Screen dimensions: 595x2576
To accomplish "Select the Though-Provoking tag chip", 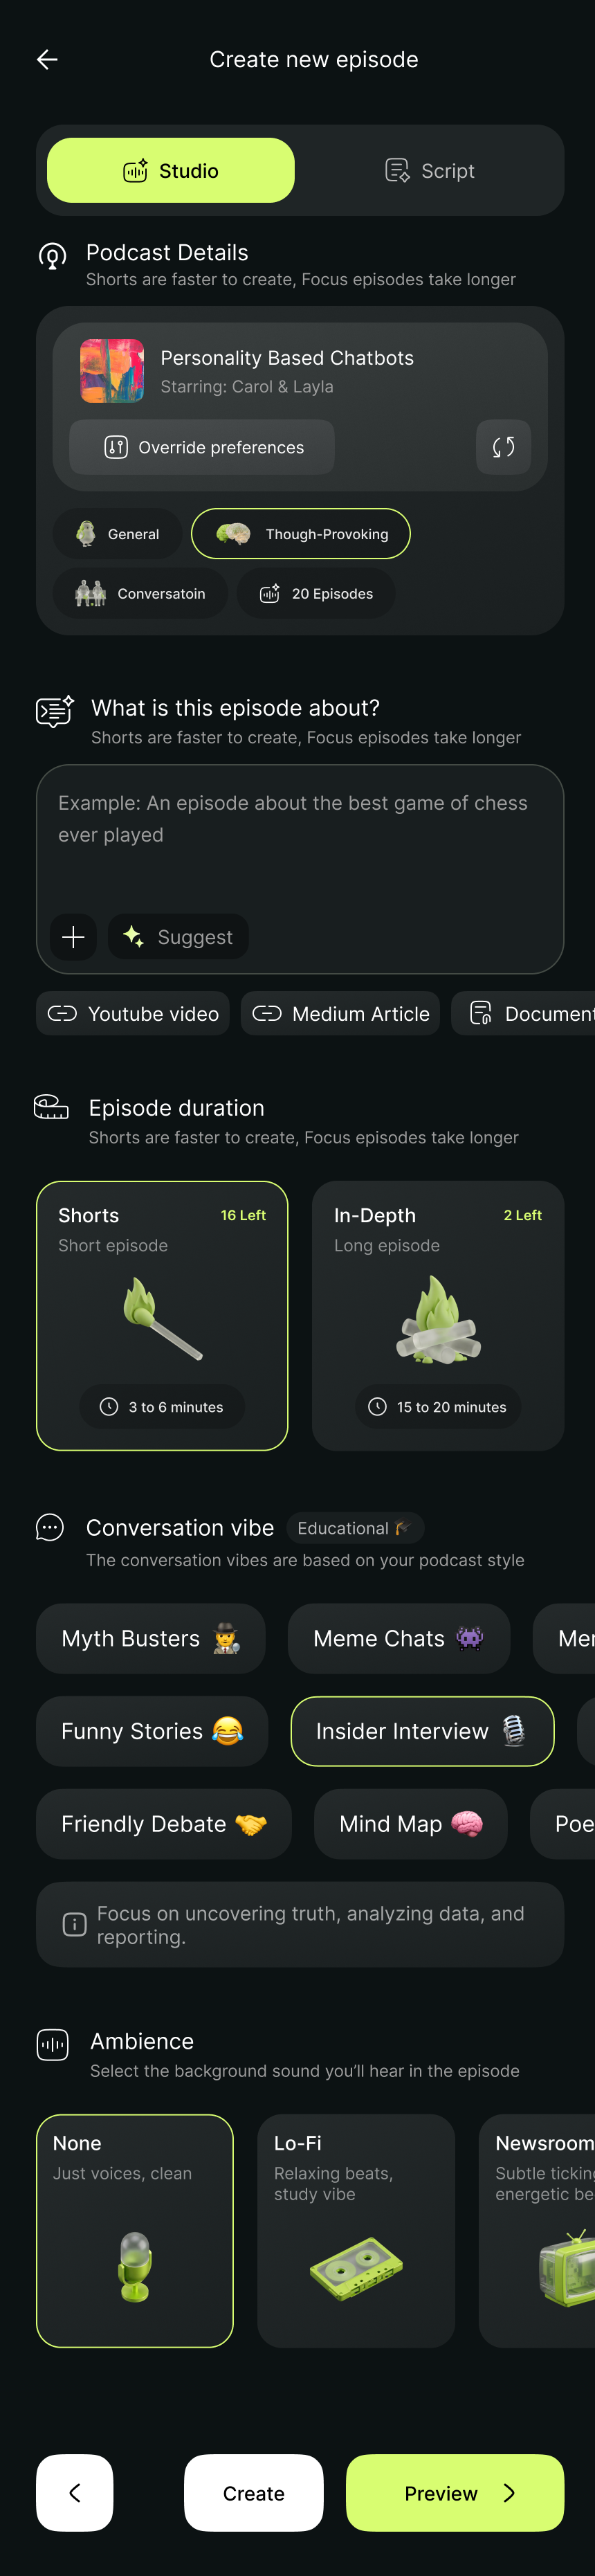I will (x=301, y=534).
